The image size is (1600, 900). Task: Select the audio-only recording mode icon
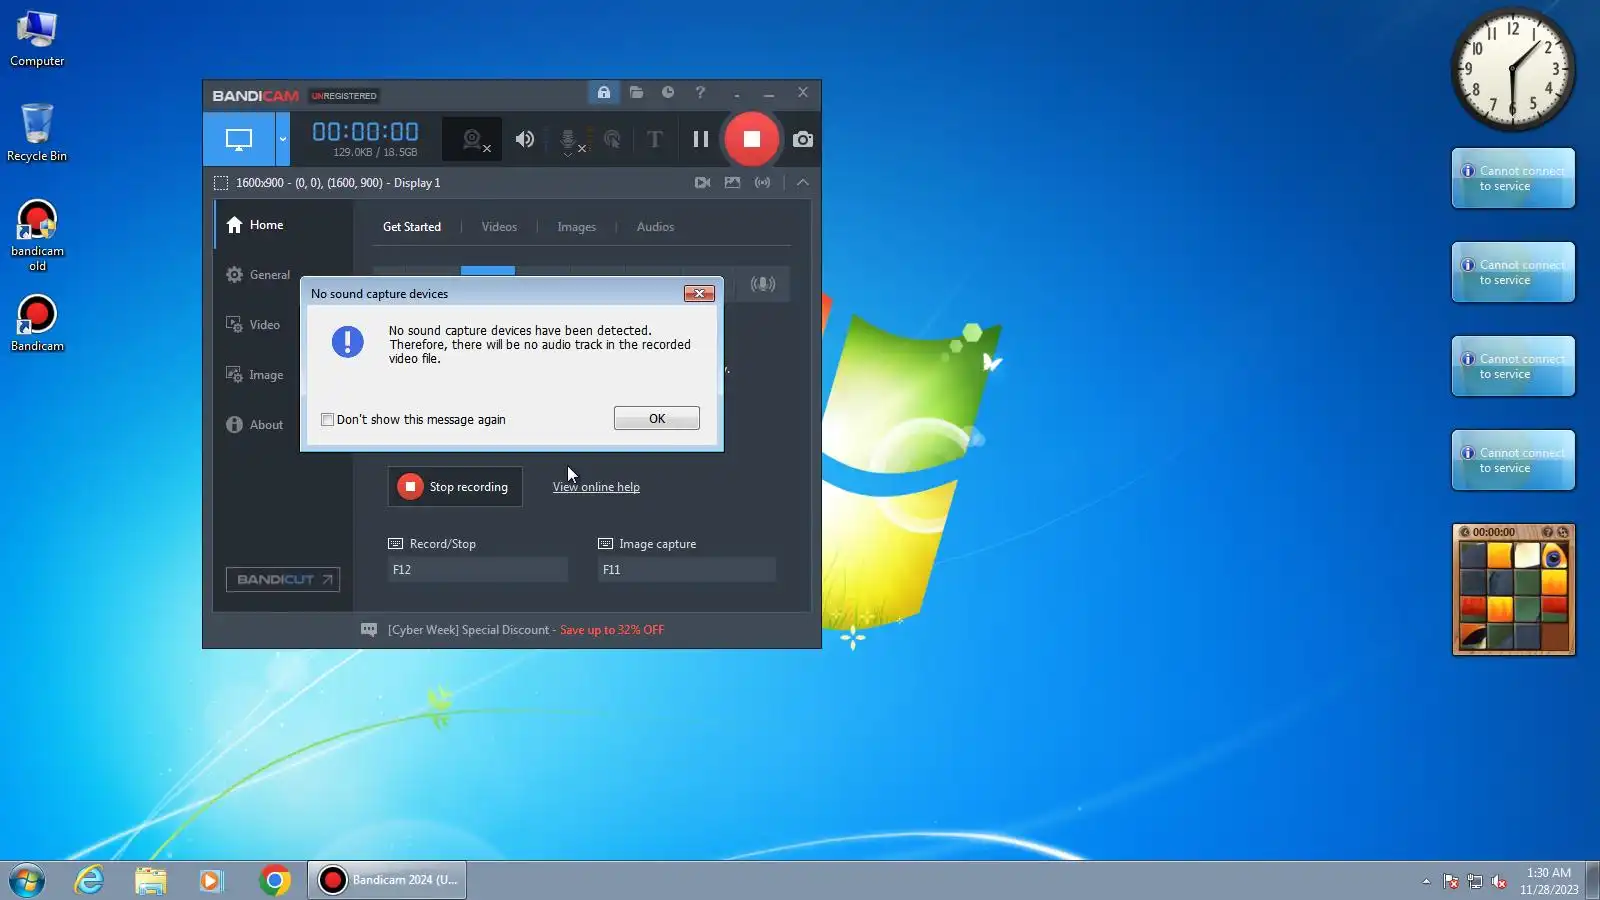[763, 284]
